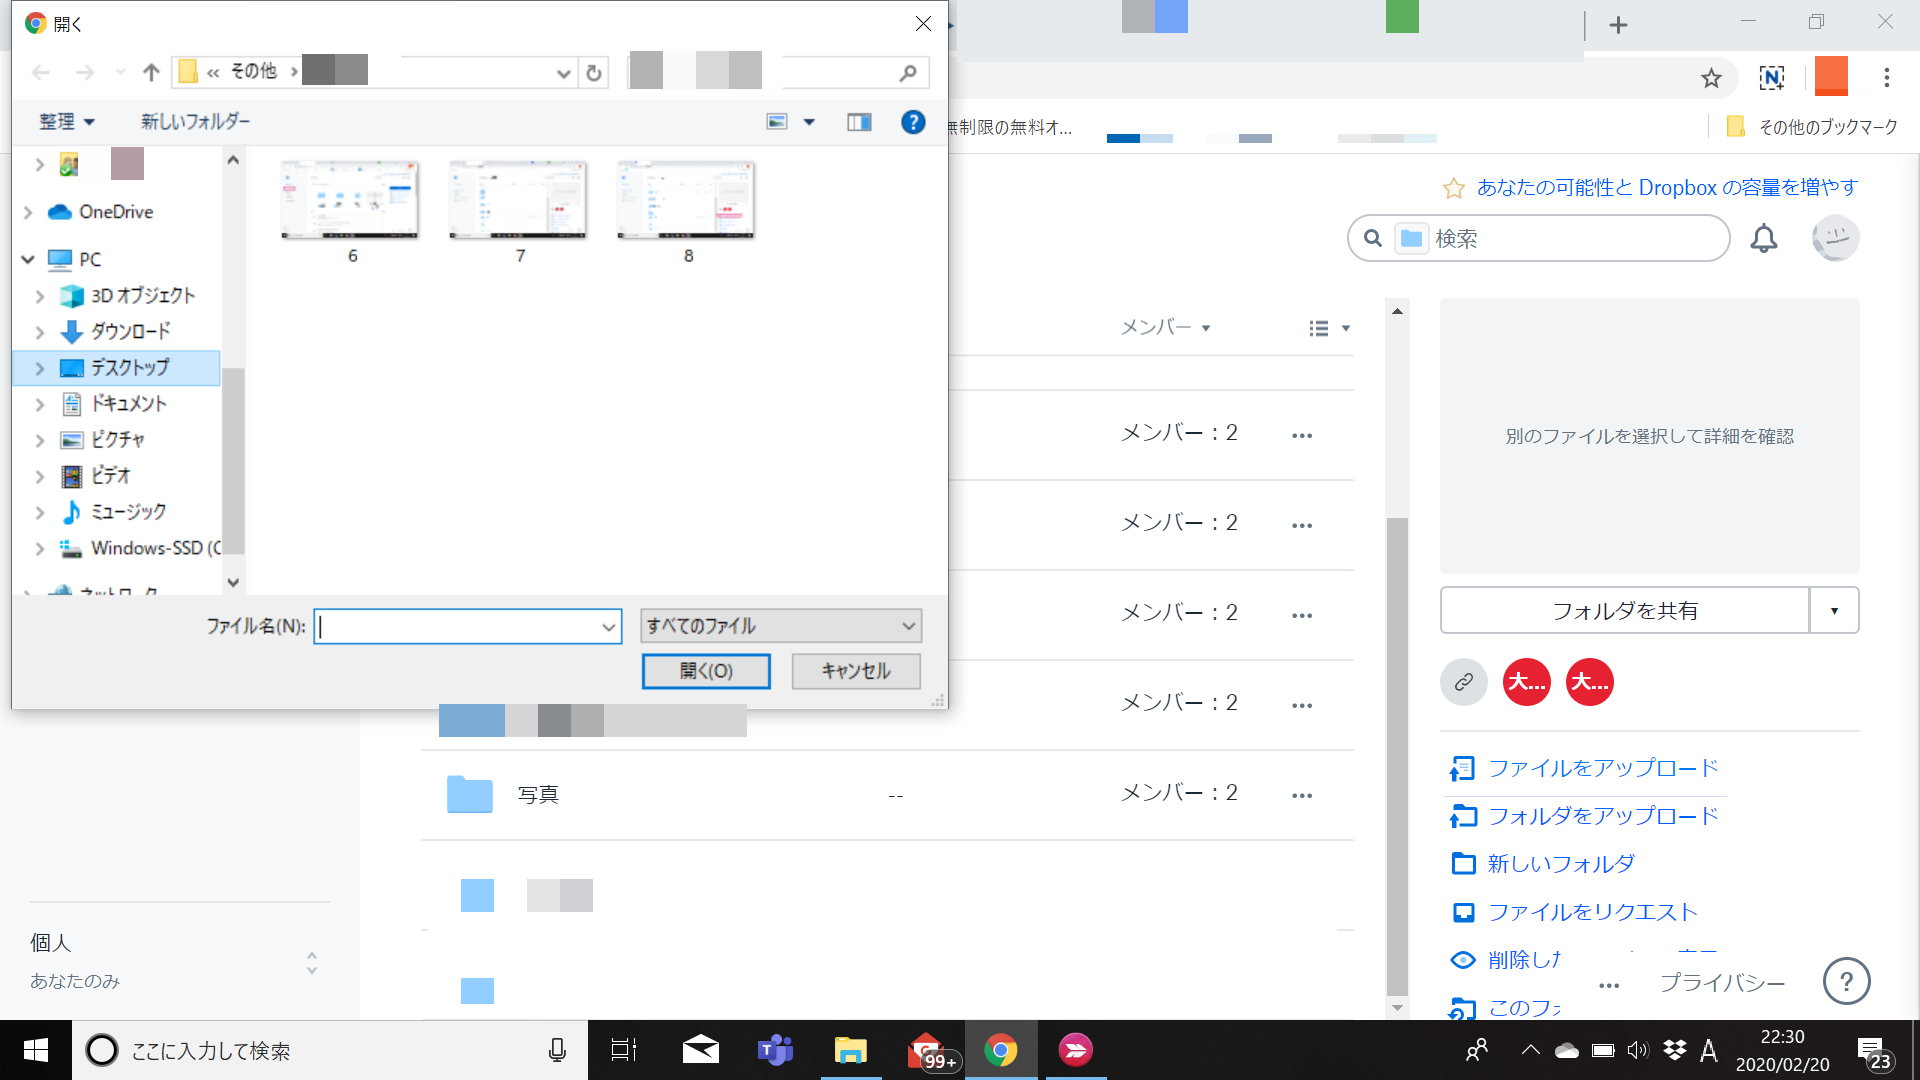Open Dropbox help question mark circle
The image size is (1920, 1080).
pos(1846,981)
